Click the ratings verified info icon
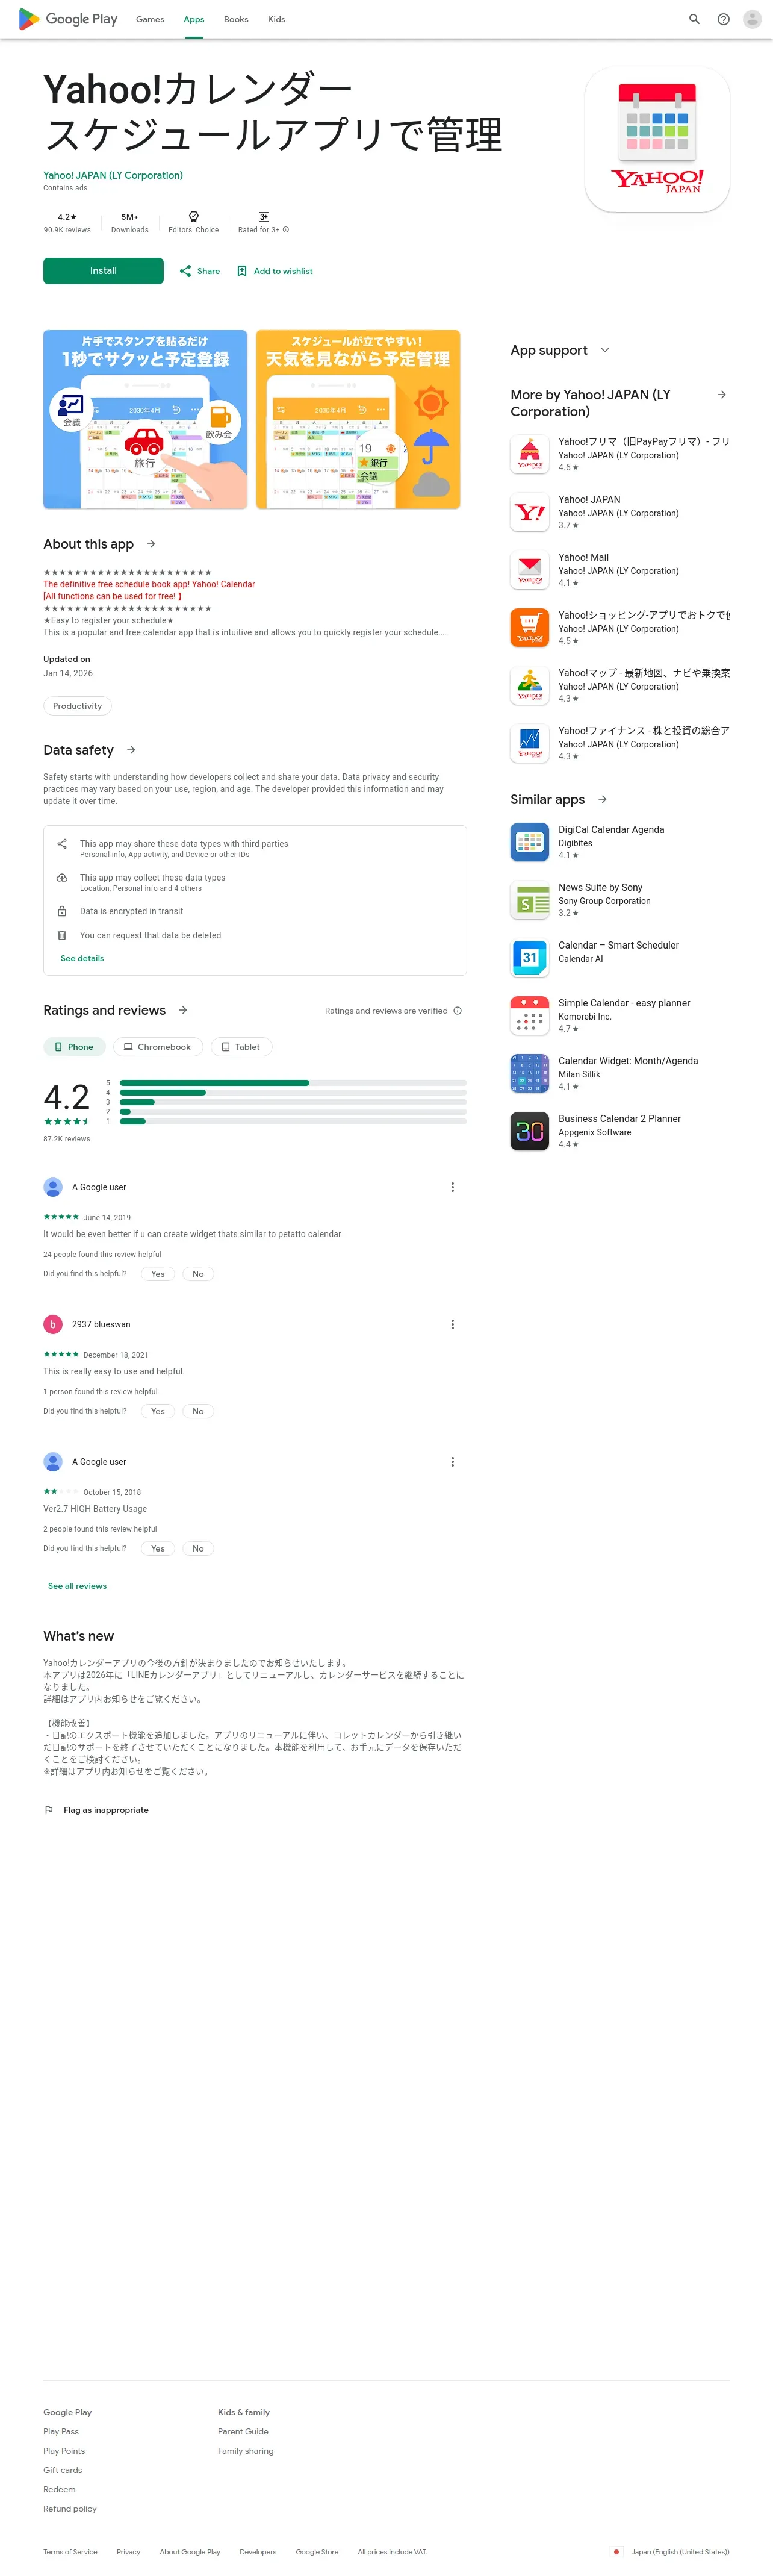773x2576 pixels. point(458,1010)
